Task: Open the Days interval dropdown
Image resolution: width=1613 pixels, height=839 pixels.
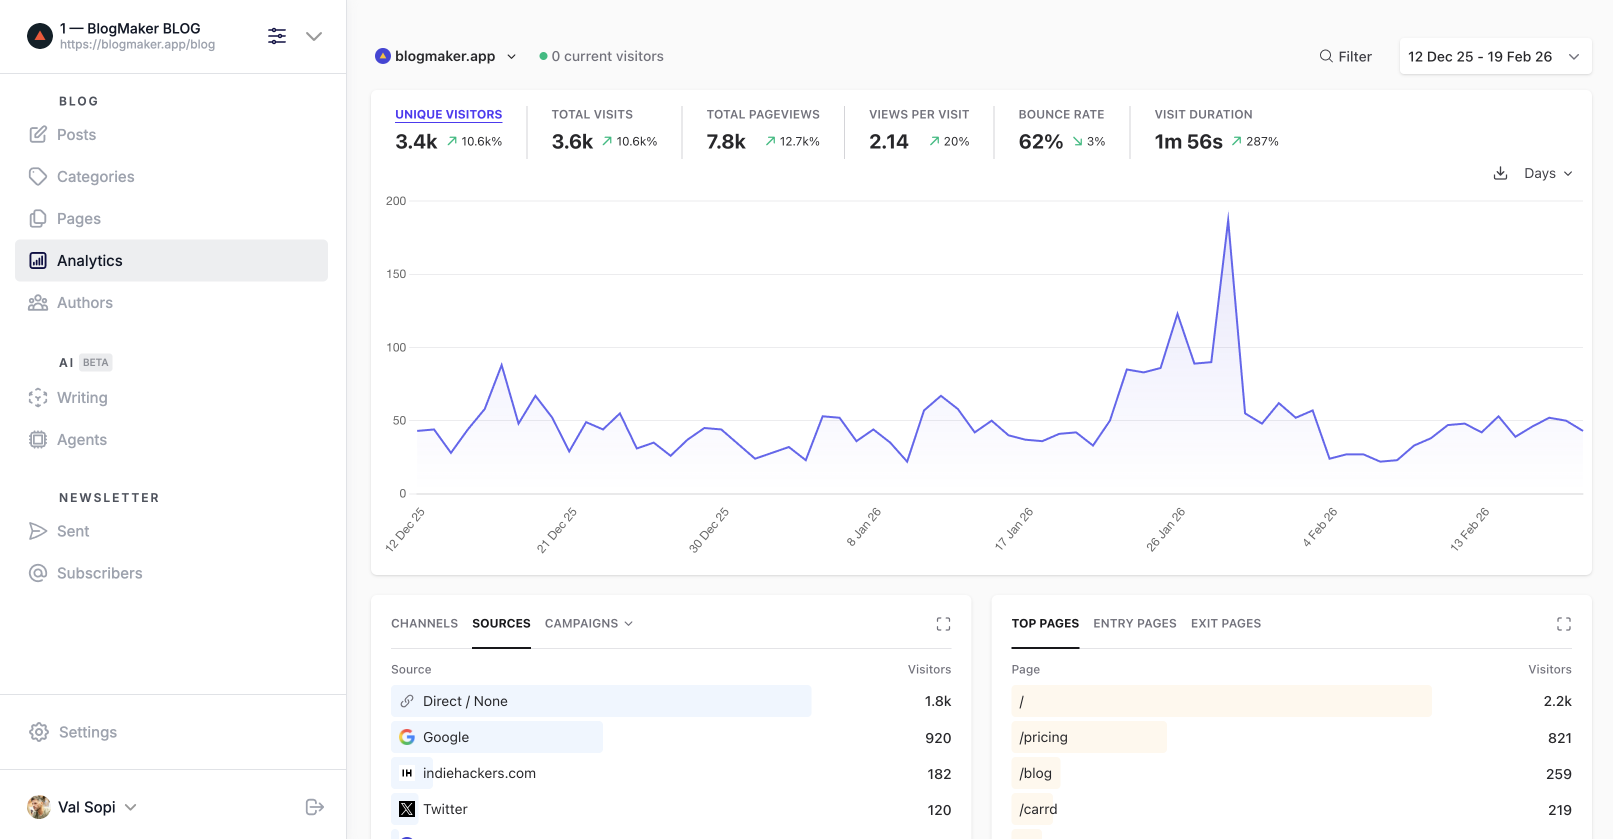Action: 1547,174
